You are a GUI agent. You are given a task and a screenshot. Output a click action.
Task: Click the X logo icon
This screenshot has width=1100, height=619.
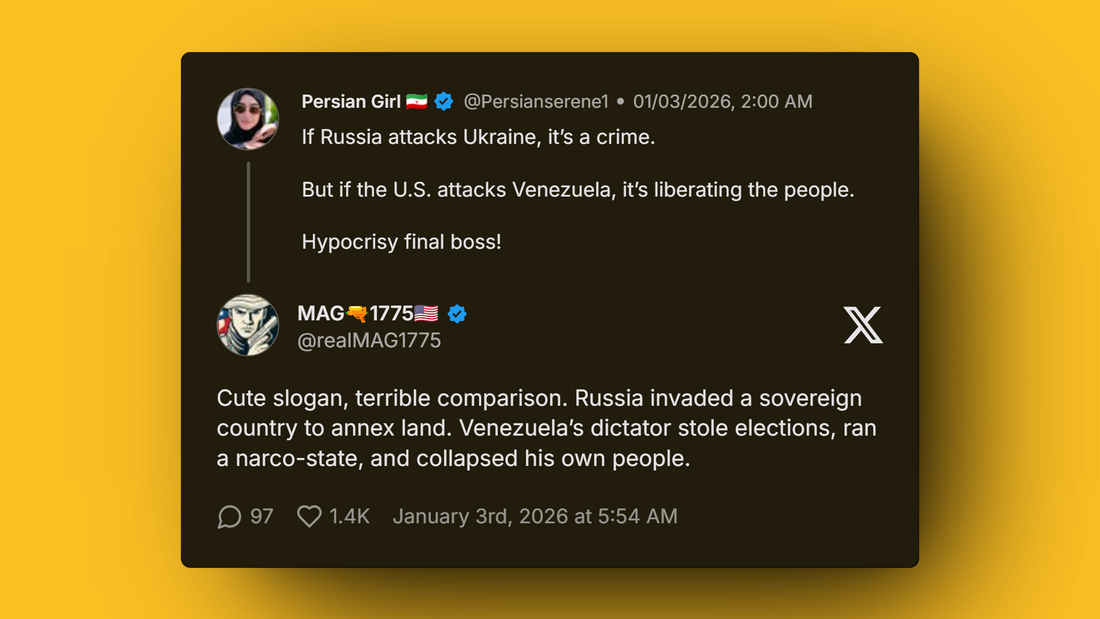862,325
